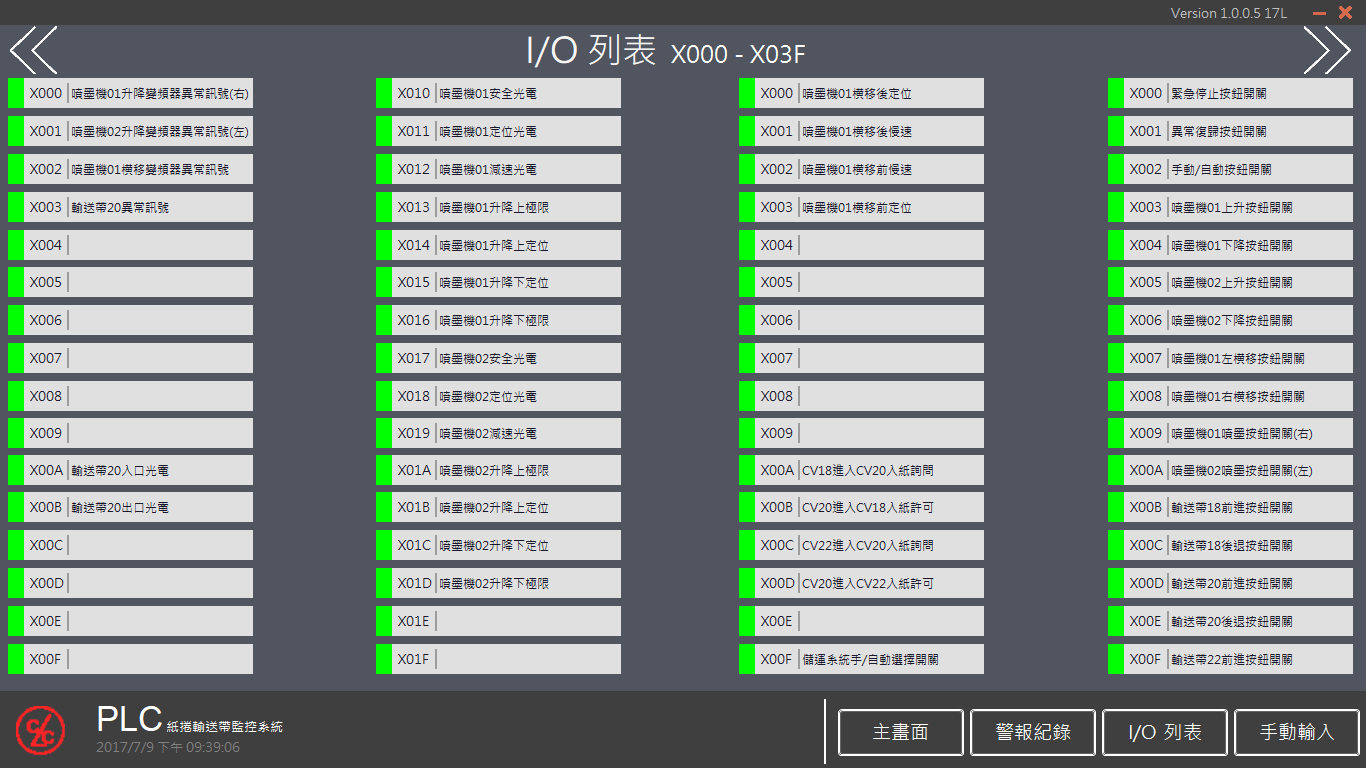This screenshot has width=1366, height=768.
Task: Select the 異常復歸按鈕開關 row
Action: pyautogui.click(x=1237, y=131)
